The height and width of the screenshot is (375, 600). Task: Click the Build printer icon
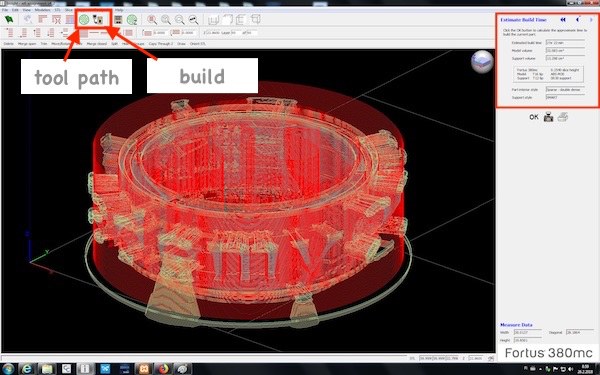tap(98, 19)
